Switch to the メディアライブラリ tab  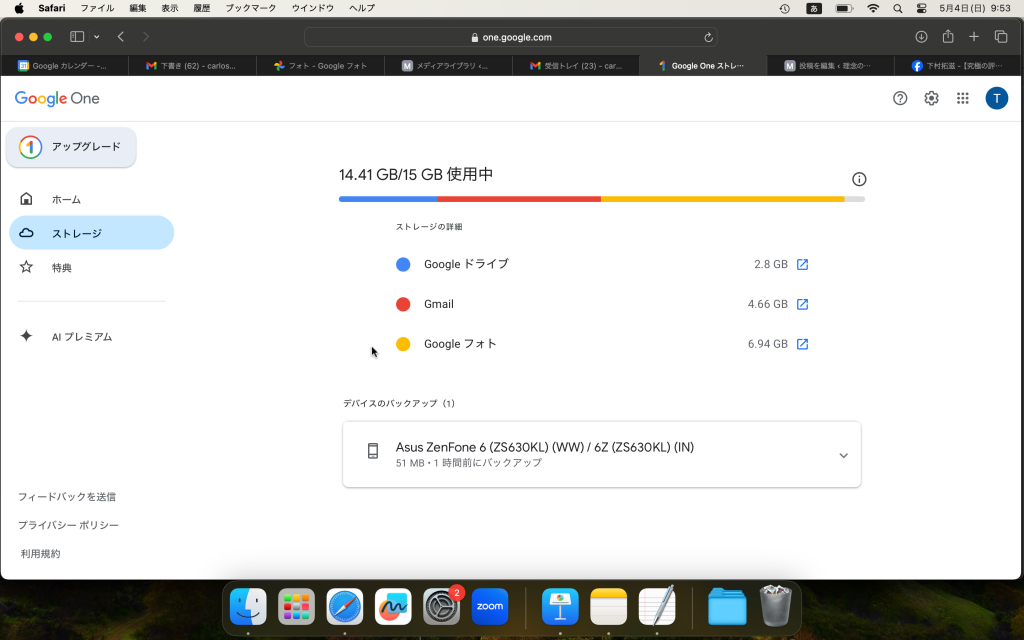448,66
